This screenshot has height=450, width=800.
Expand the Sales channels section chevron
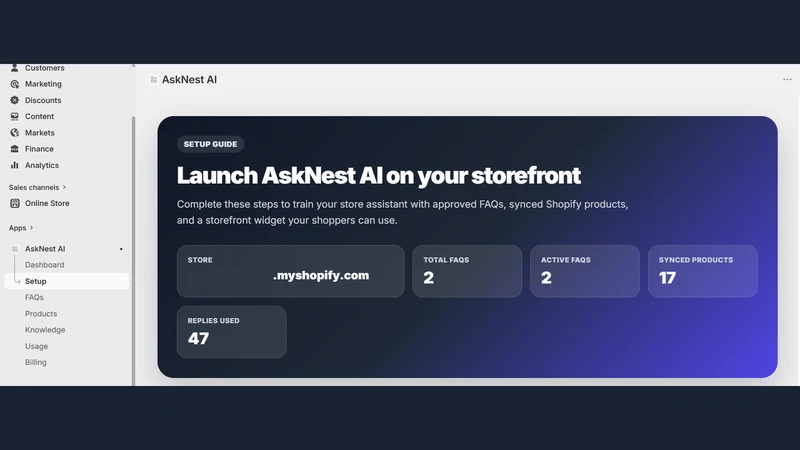click(x=64, y=187)
